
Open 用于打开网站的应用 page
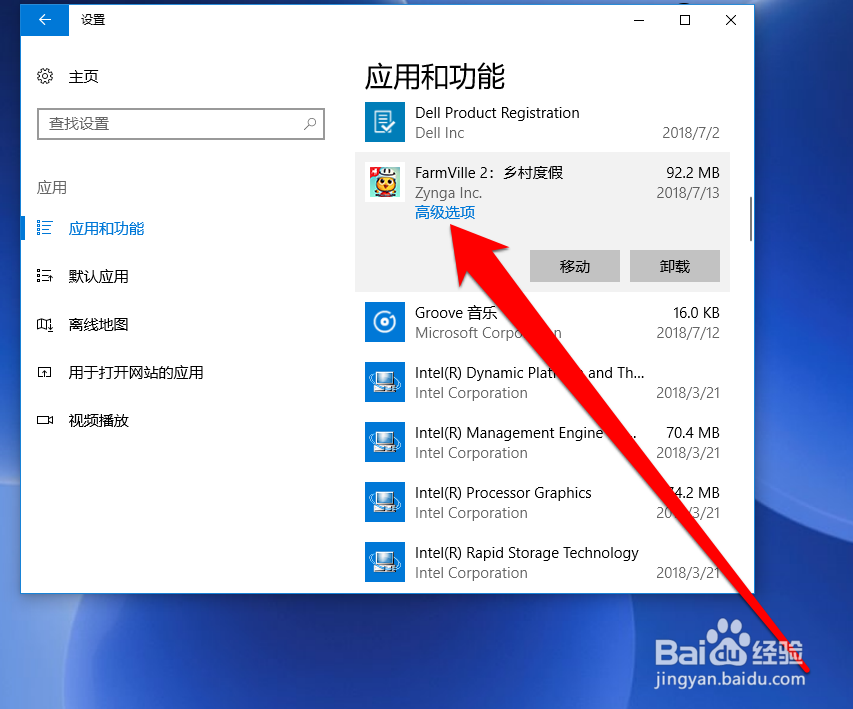click(136, 373)
